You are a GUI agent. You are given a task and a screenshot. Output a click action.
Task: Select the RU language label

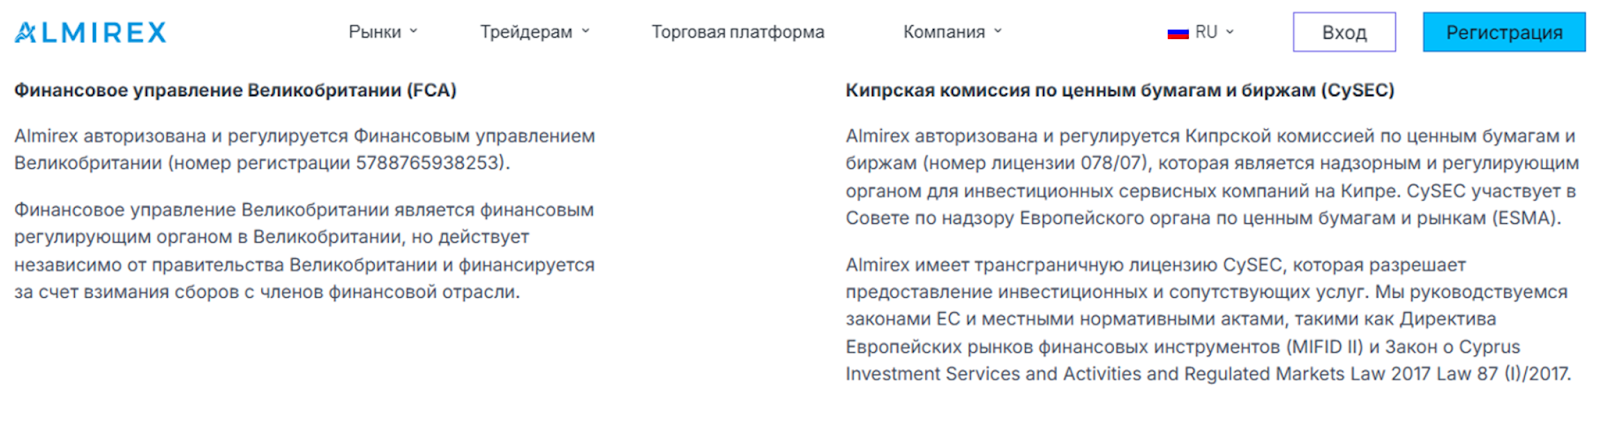1206,32
